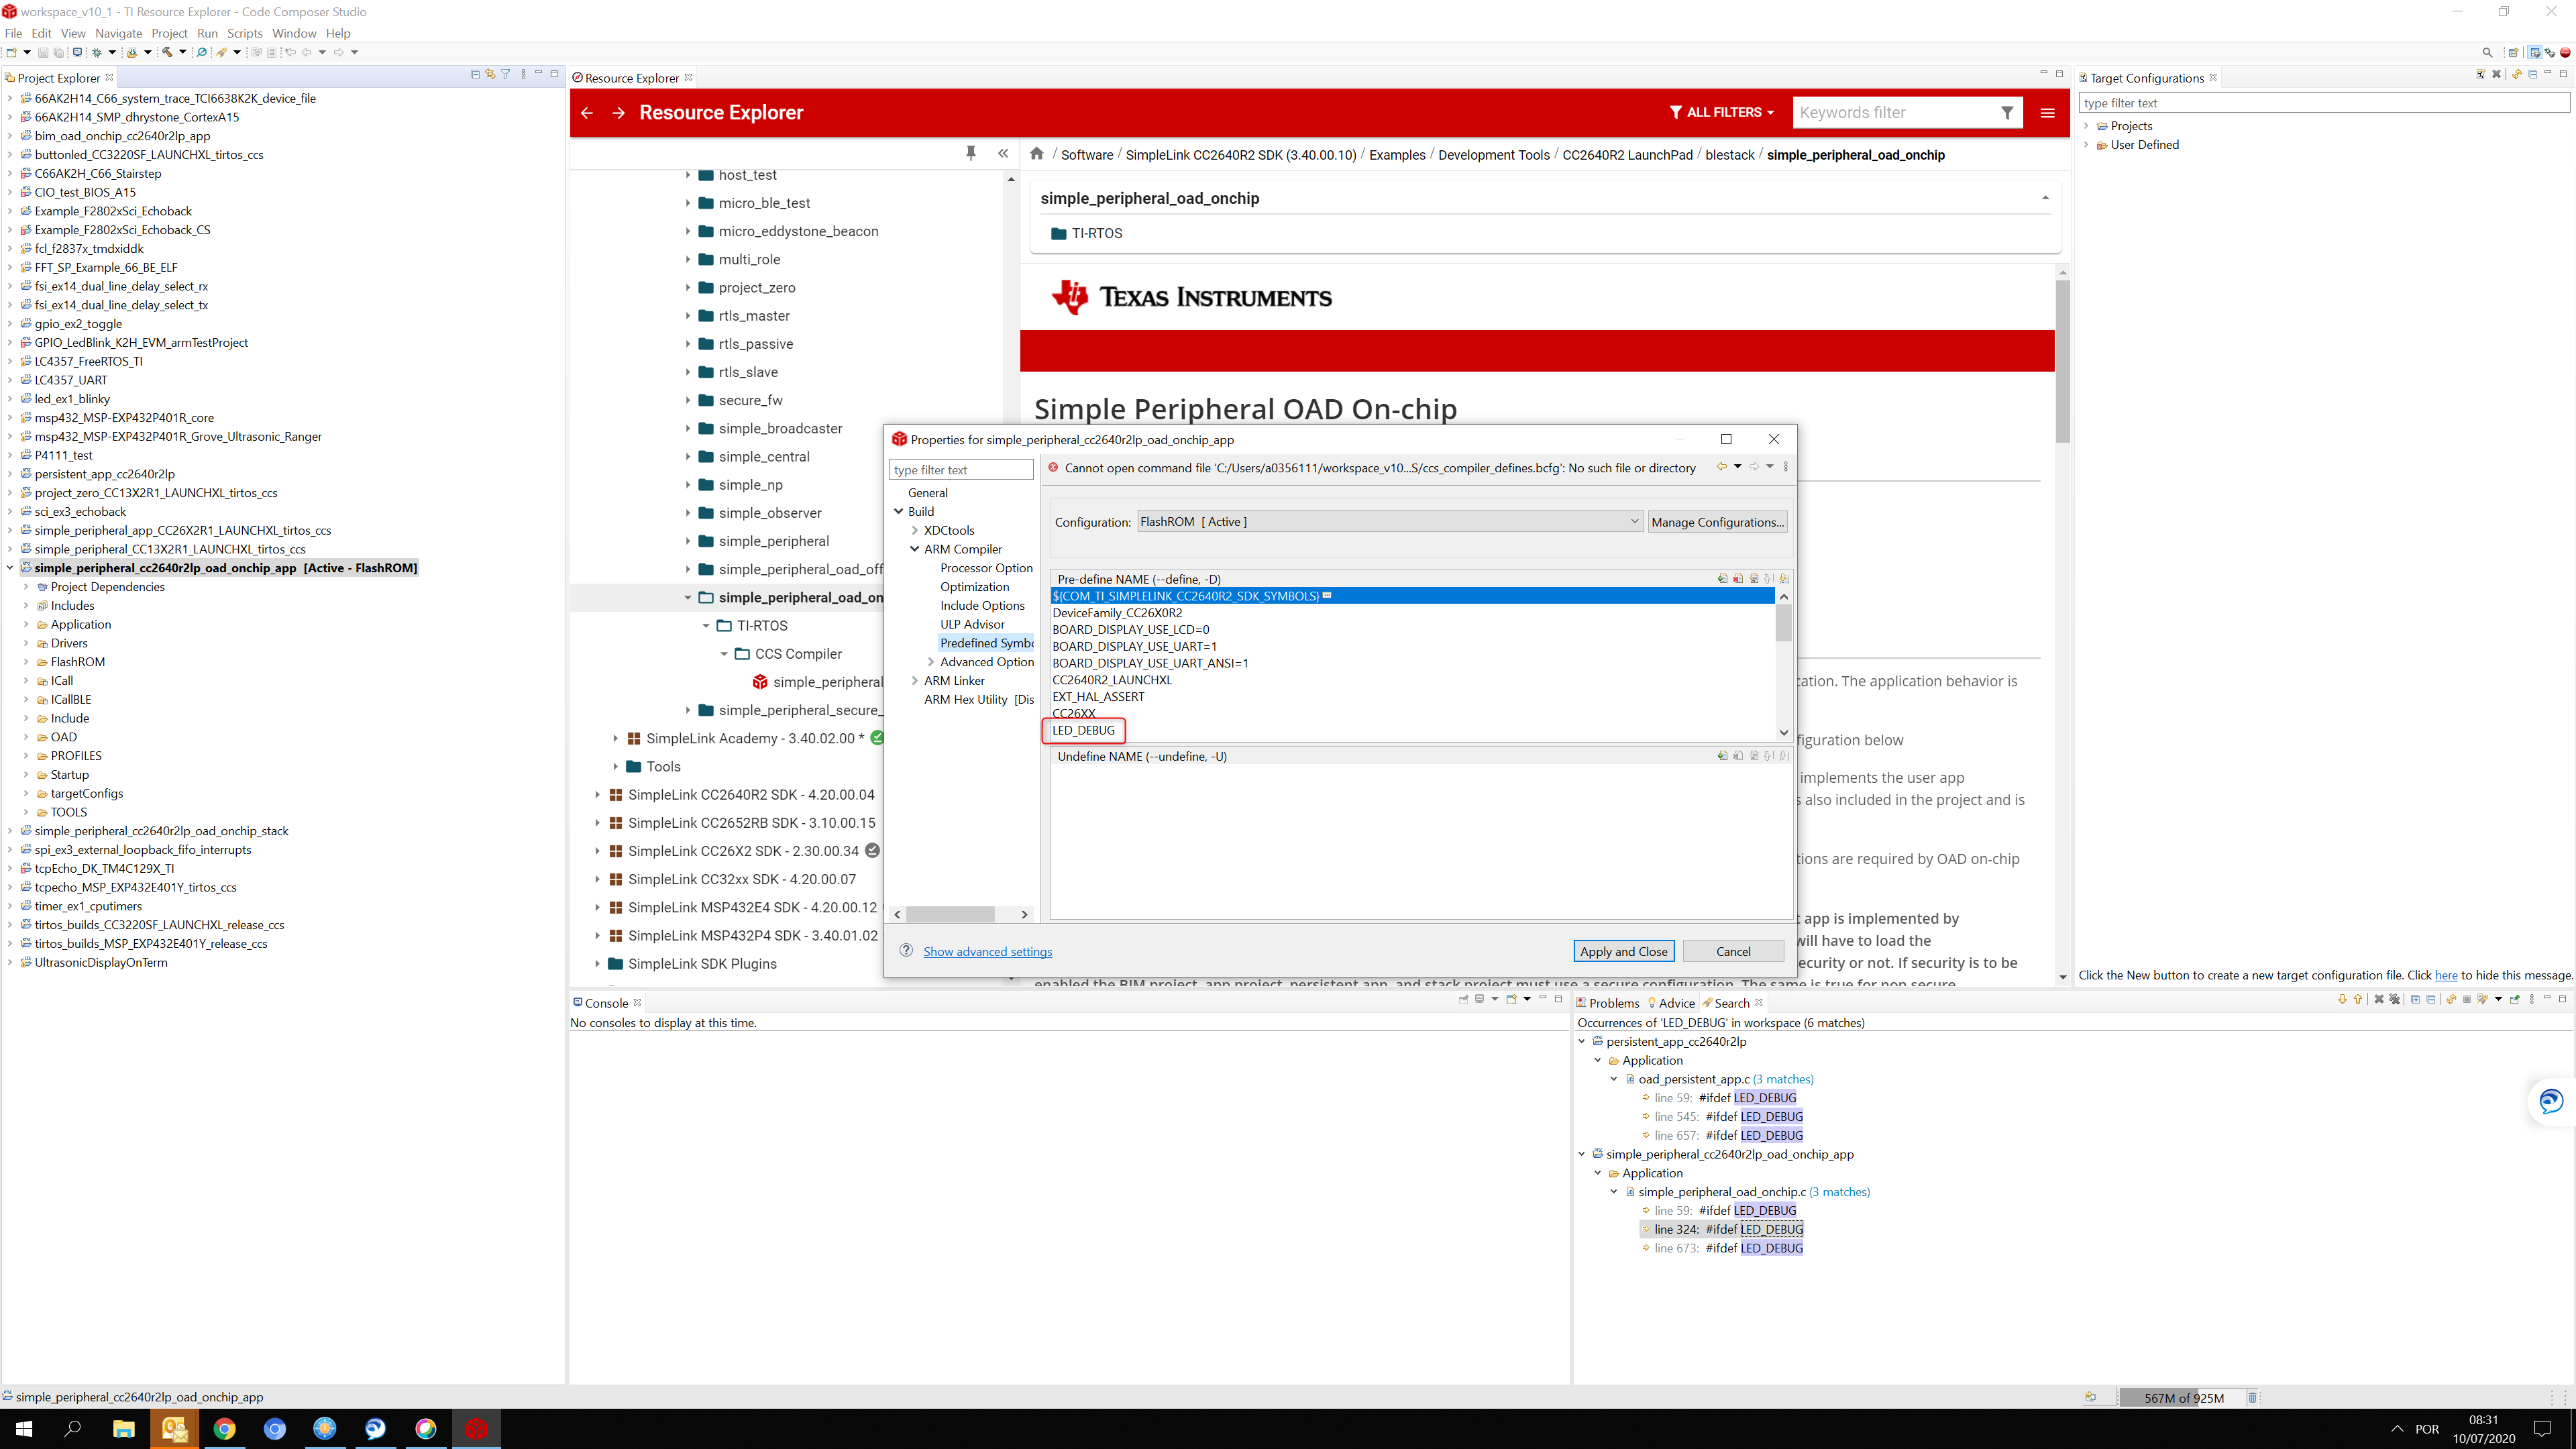Open the help icon in Properties dialog

coord(906,951)
